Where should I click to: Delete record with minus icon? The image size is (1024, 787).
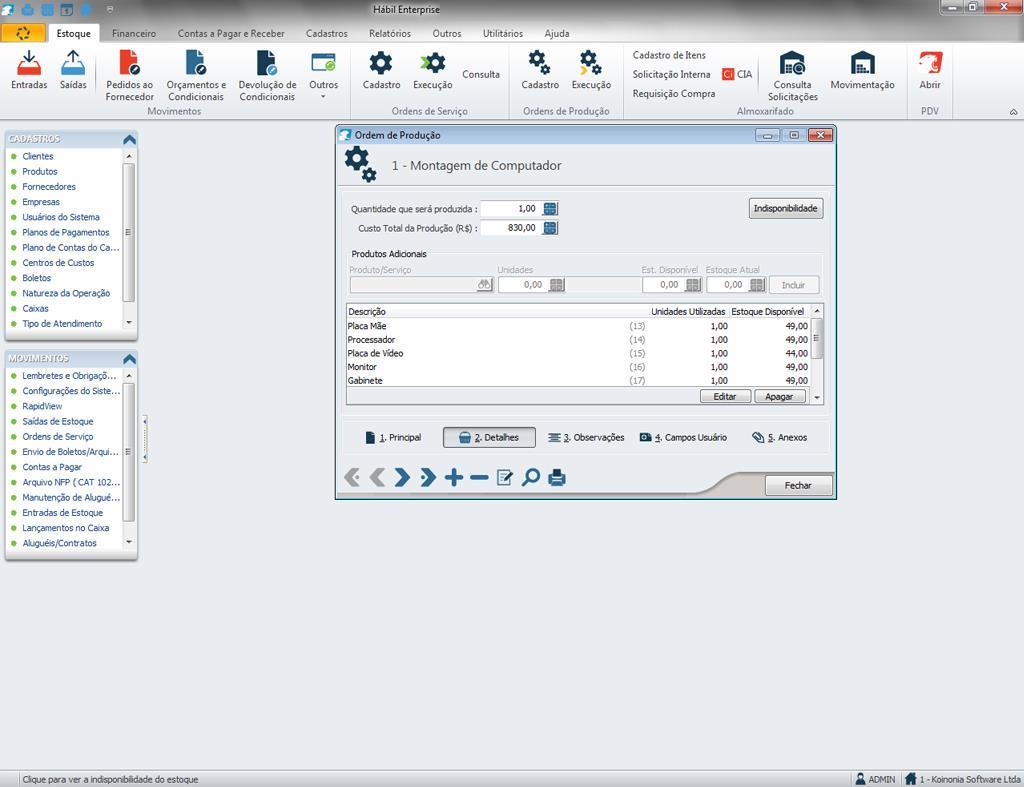(x=479, y=477)
